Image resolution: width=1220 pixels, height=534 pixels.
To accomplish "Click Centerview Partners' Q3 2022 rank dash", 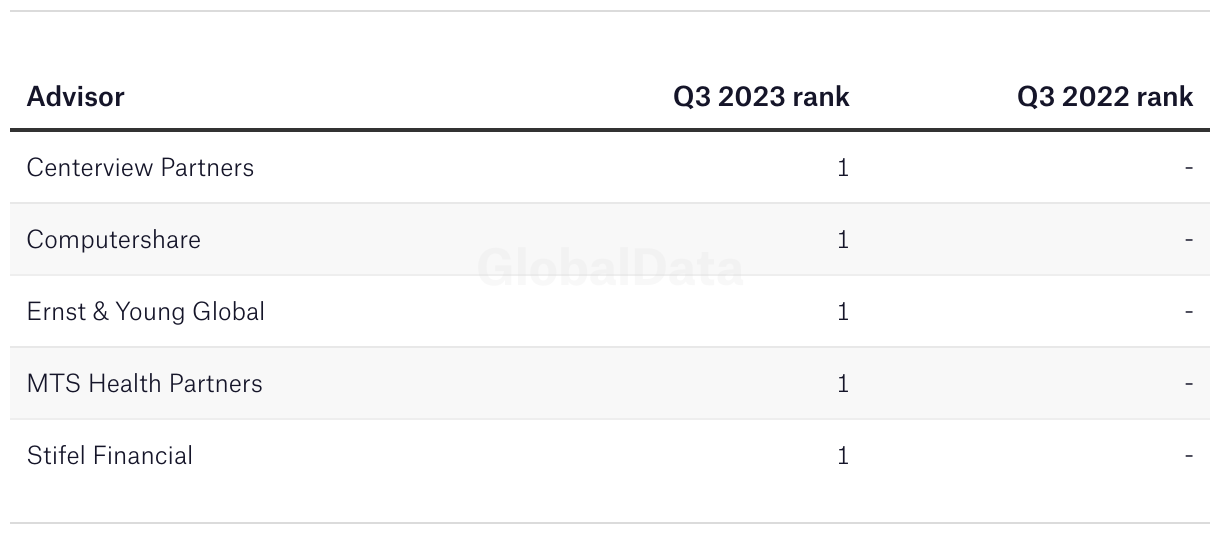I will pos(1189,168).
